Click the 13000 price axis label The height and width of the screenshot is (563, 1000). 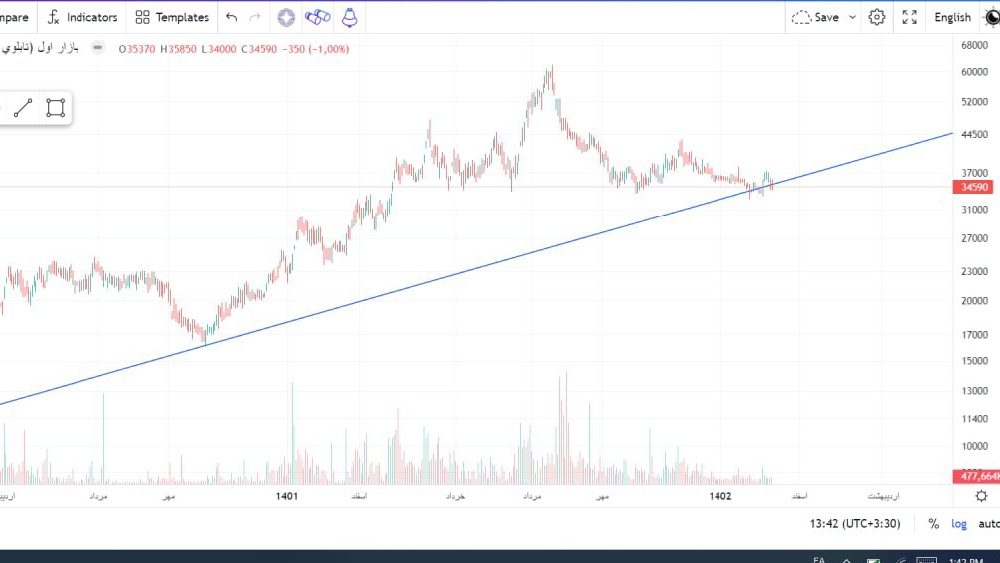pos(974,391)
